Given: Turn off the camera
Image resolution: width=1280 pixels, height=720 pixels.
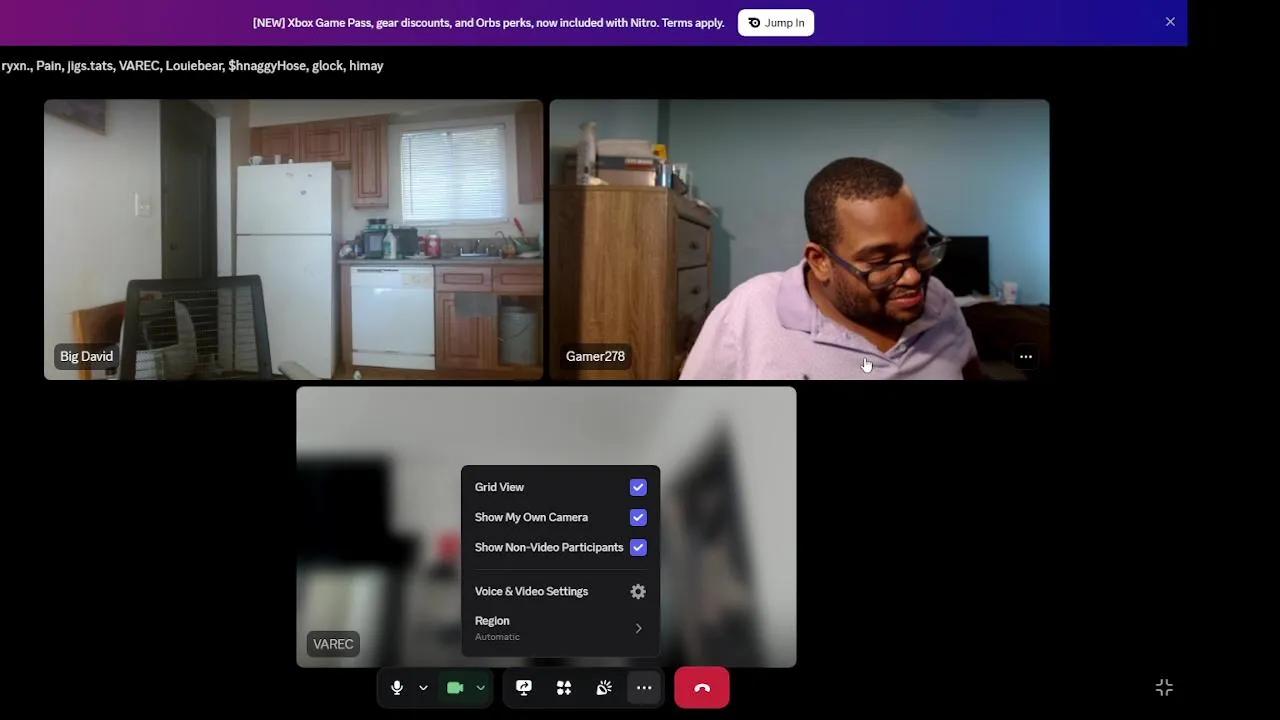Looking at the screenshot, I should pyautogui.click(x=455, y=688).
